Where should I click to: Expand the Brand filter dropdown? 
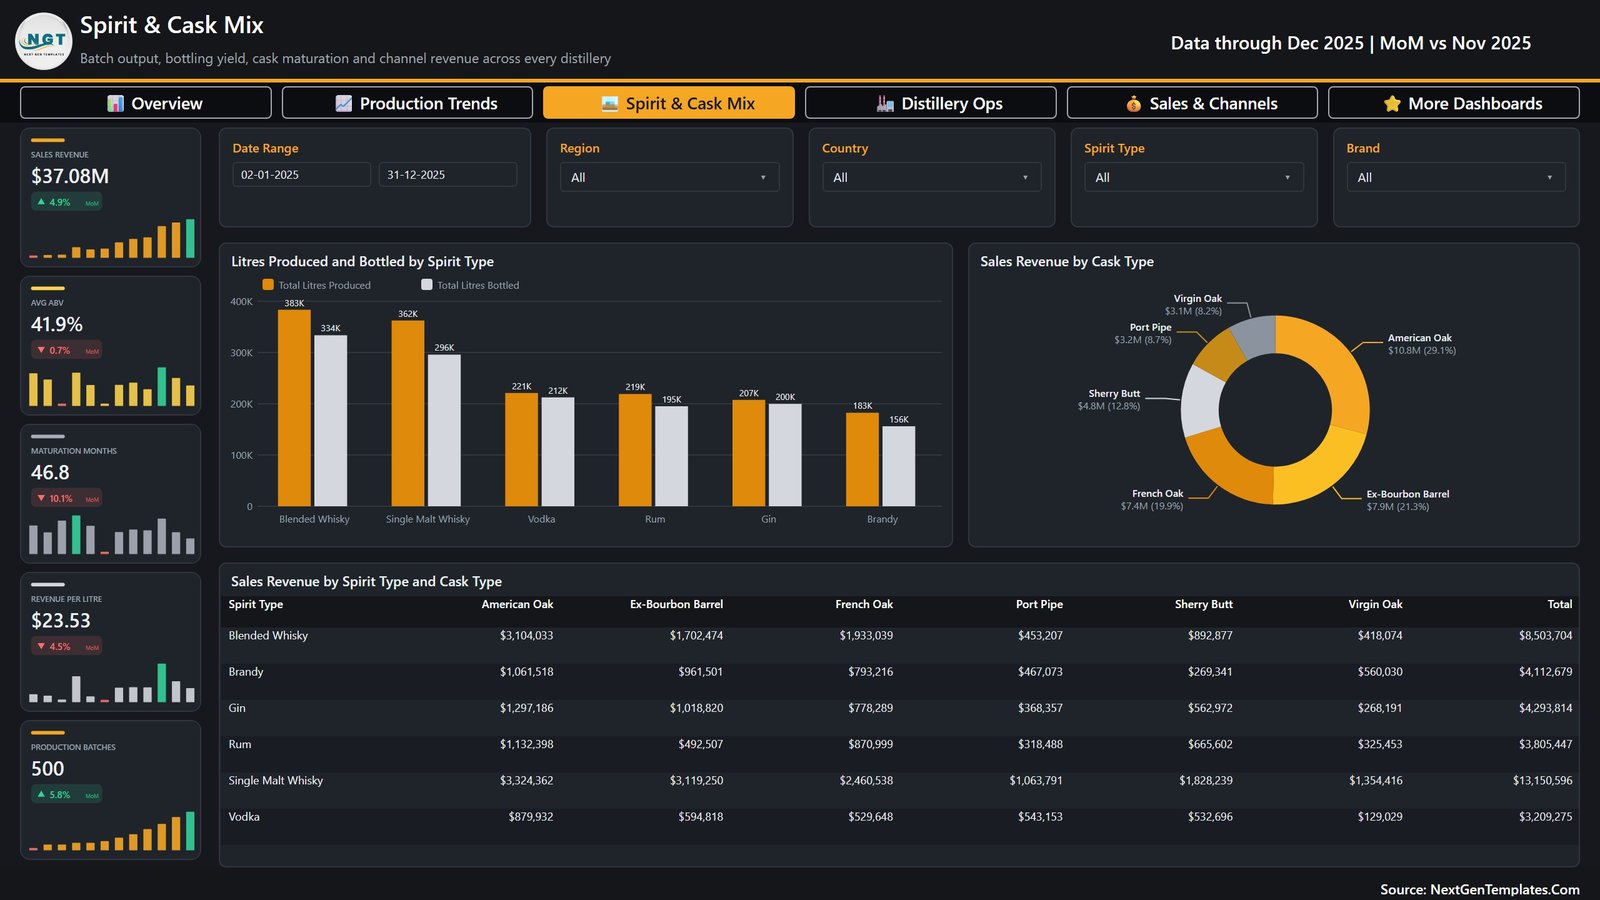[1456, 177]
